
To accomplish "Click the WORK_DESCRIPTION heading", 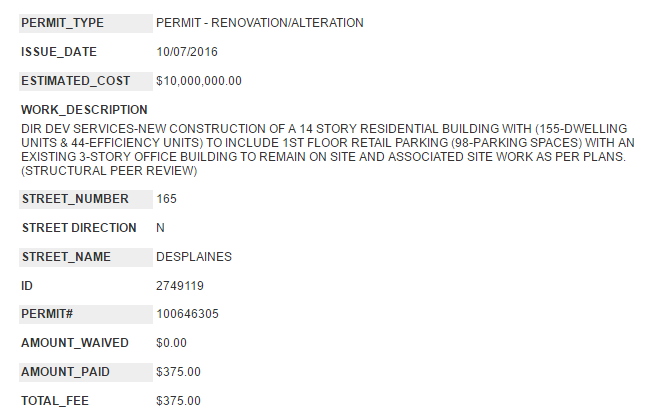I will point(84,109).
